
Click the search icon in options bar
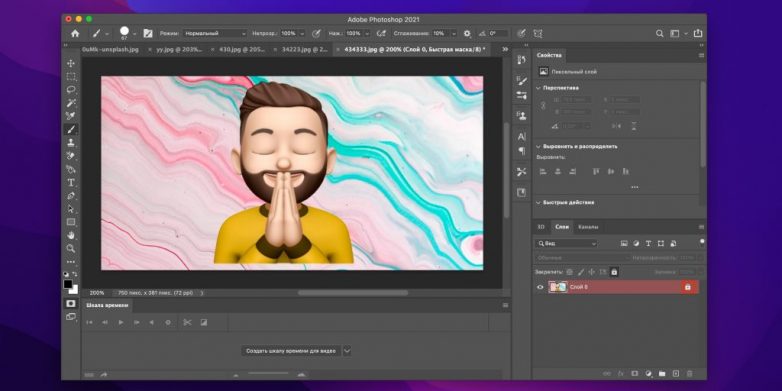coord(659,33)
